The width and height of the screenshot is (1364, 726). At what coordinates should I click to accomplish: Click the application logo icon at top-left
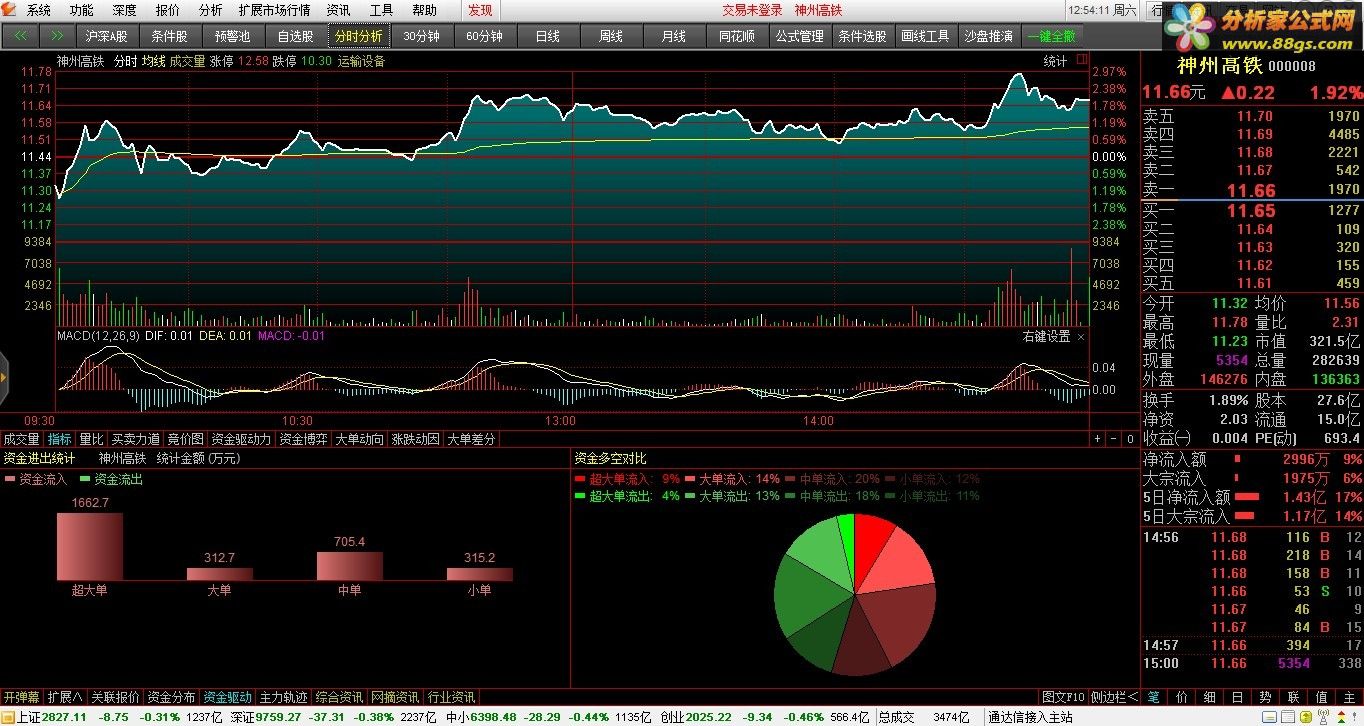point(10,10)
